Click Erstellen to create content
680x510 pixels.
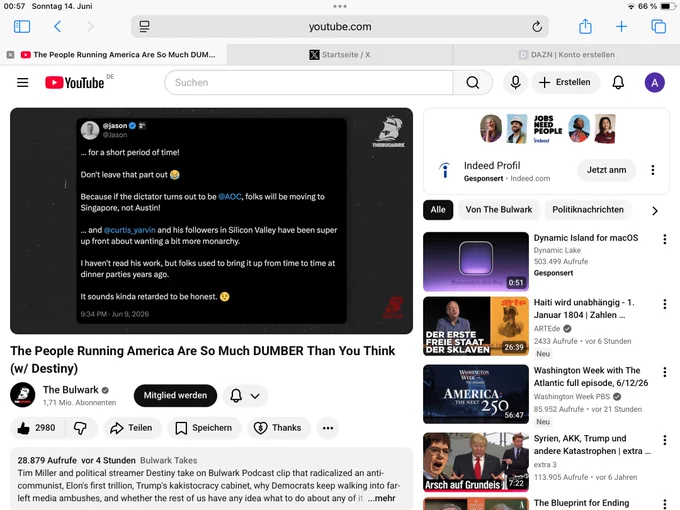565,82
